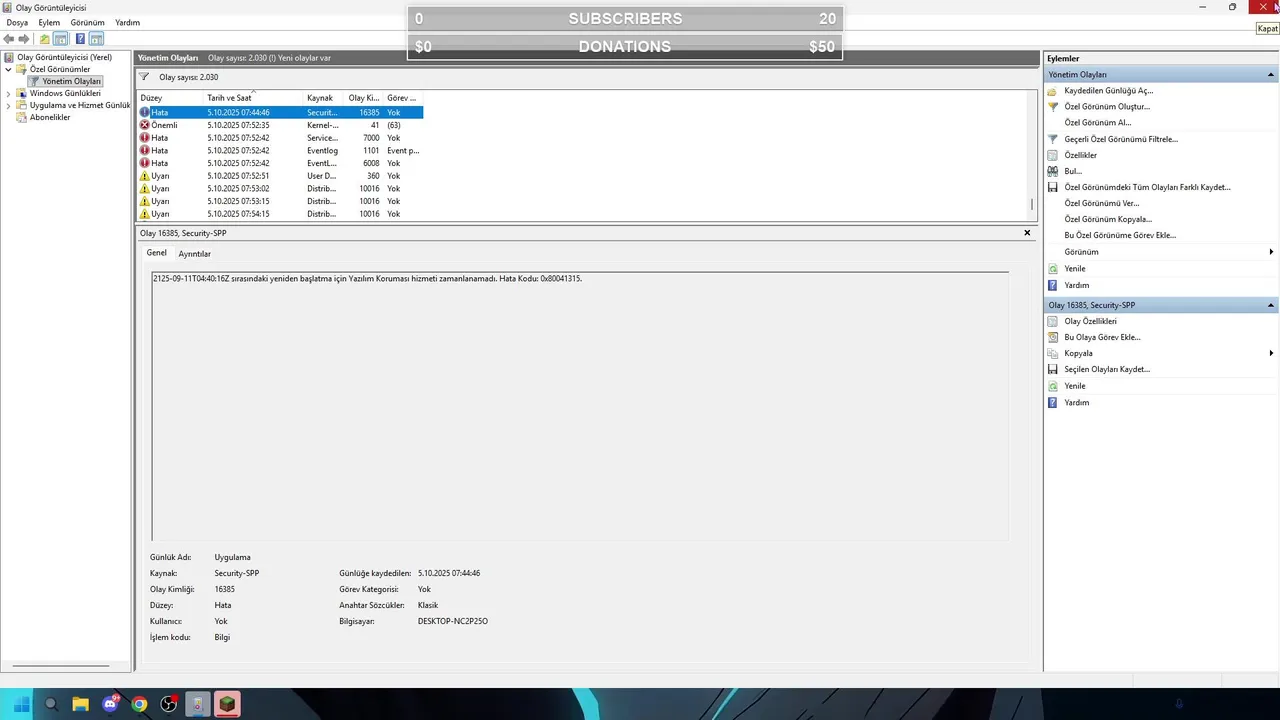Select Abonelikler in the console tree
This screenshot has height=720, width=1280.
[50, 117]
